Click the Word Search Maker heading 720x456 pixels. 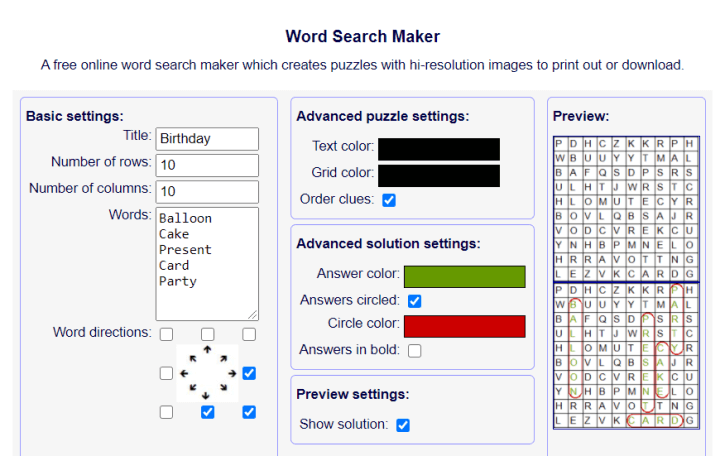(363, 36)
